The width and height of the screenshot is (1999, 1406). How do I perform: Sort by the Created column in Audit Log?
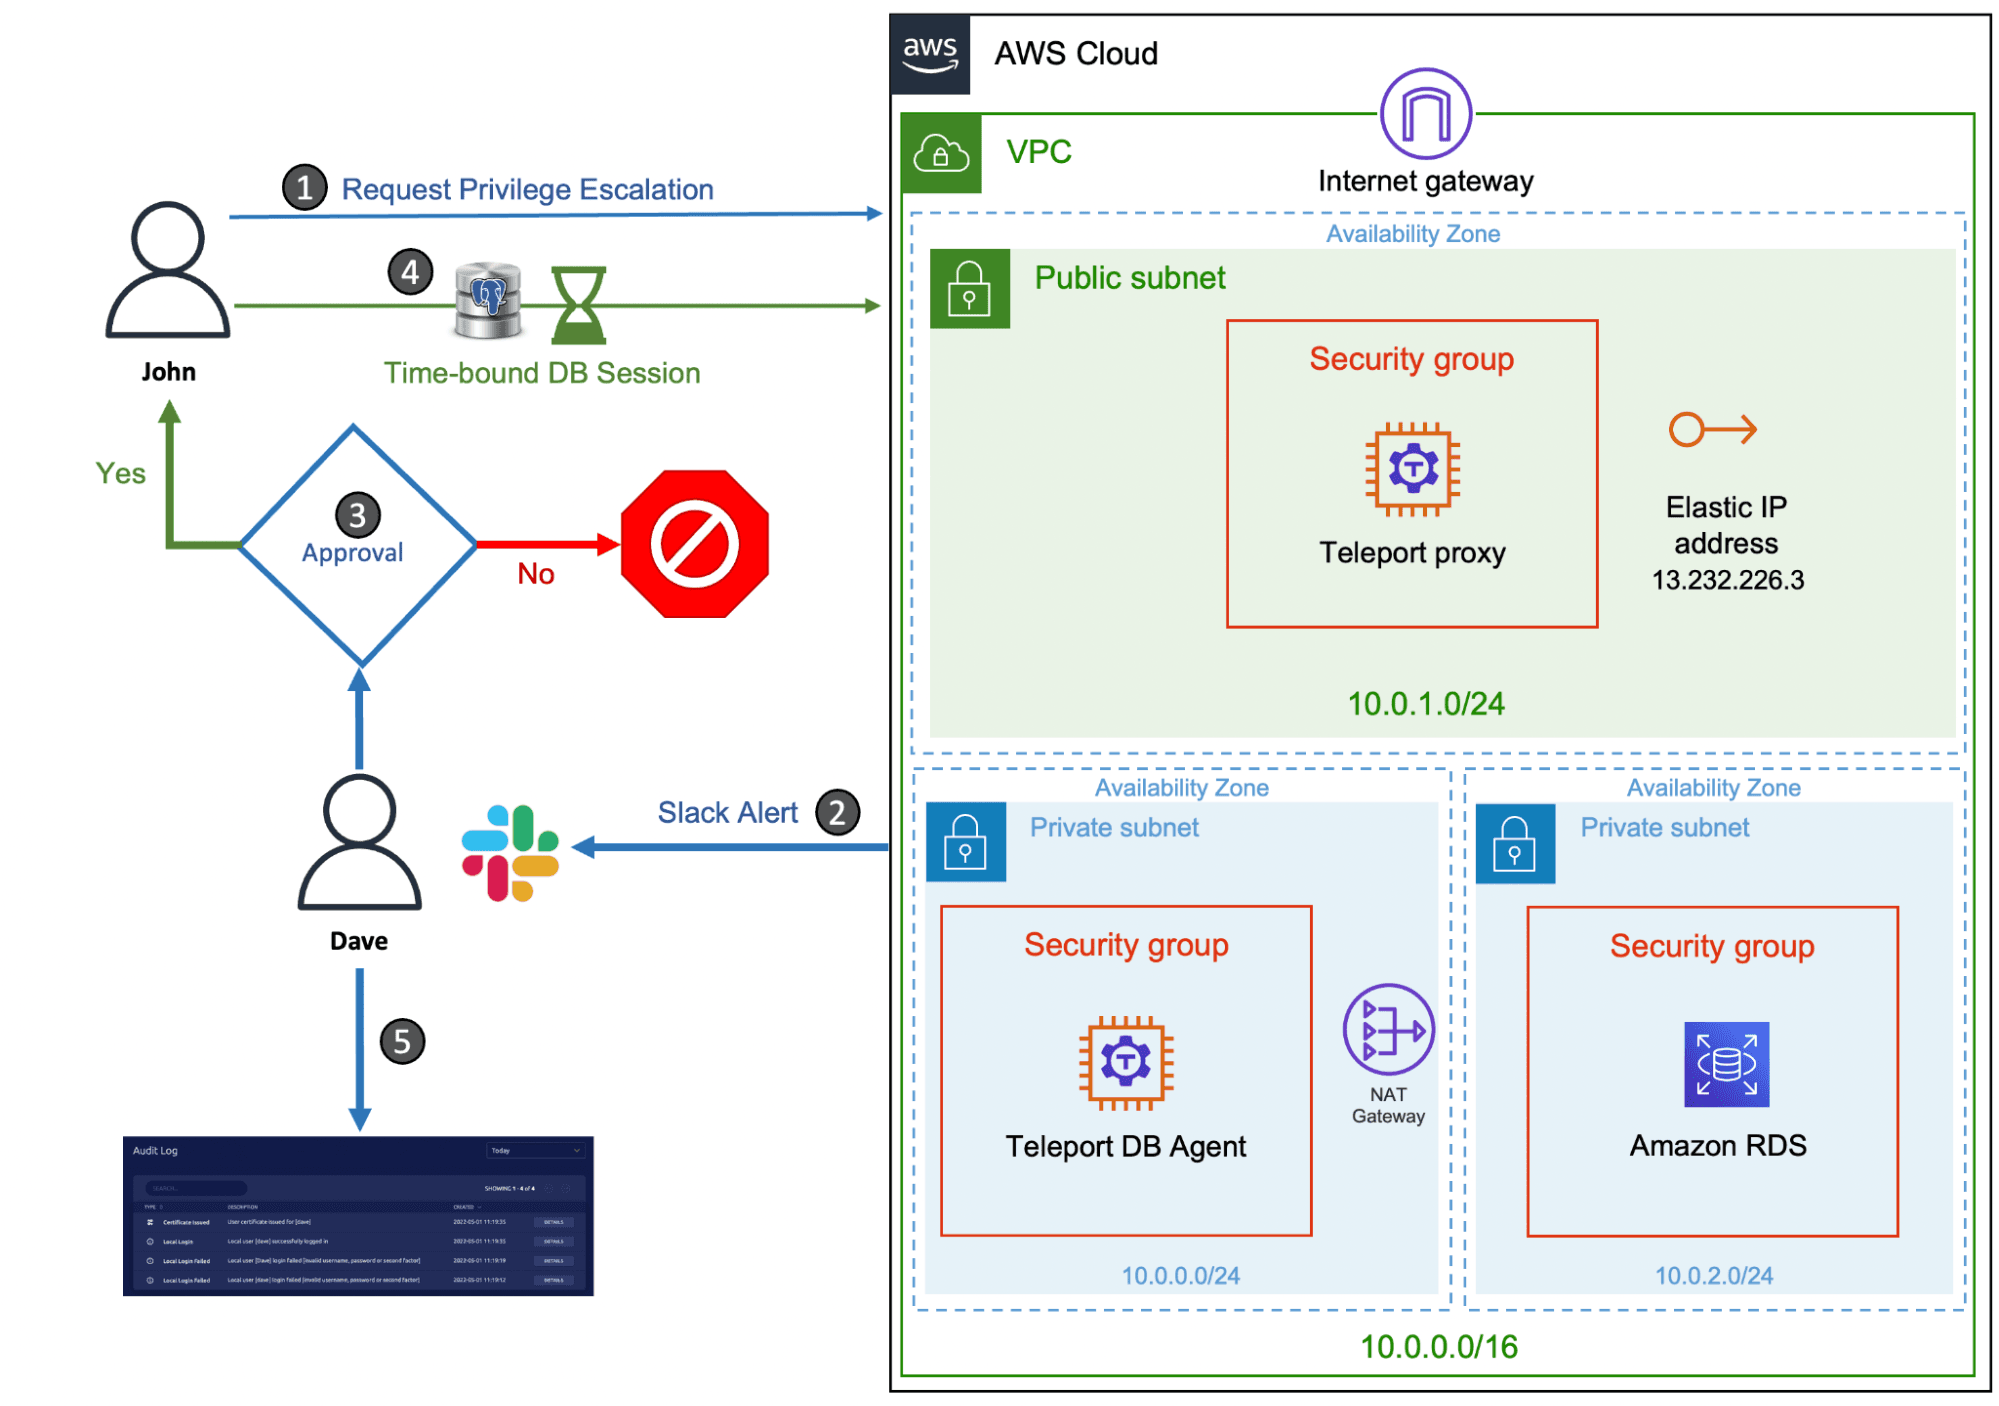tap(466, 1207)
